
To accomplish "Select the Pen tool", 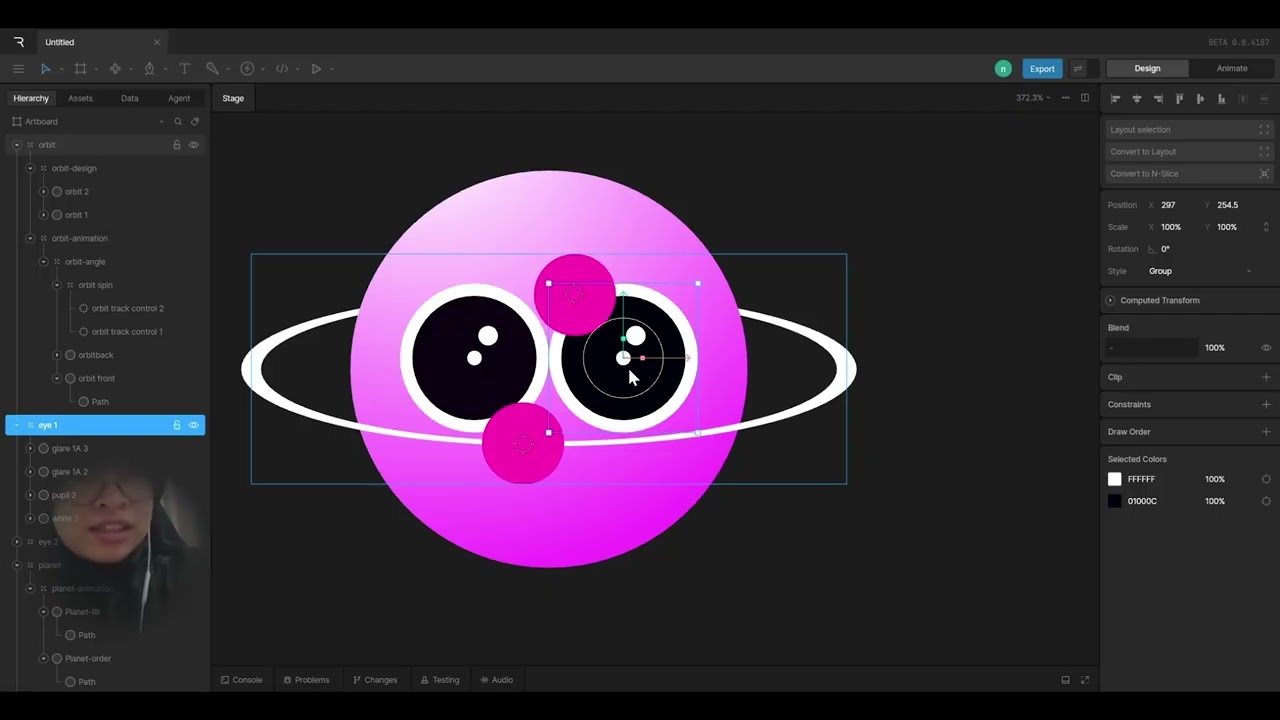I will tap(149, 69).
